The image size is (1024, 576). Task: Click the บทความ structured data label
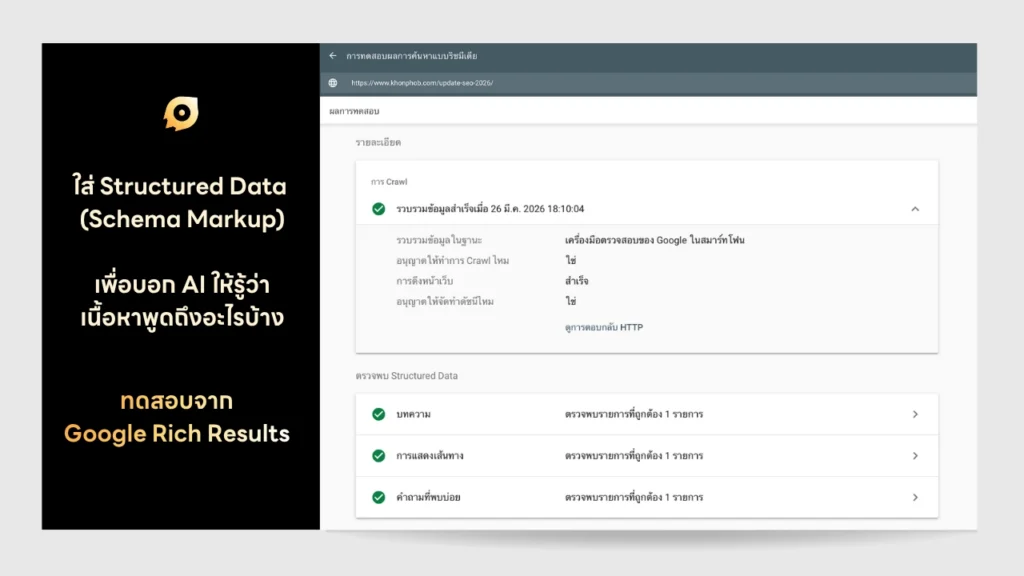click(413, 414)
